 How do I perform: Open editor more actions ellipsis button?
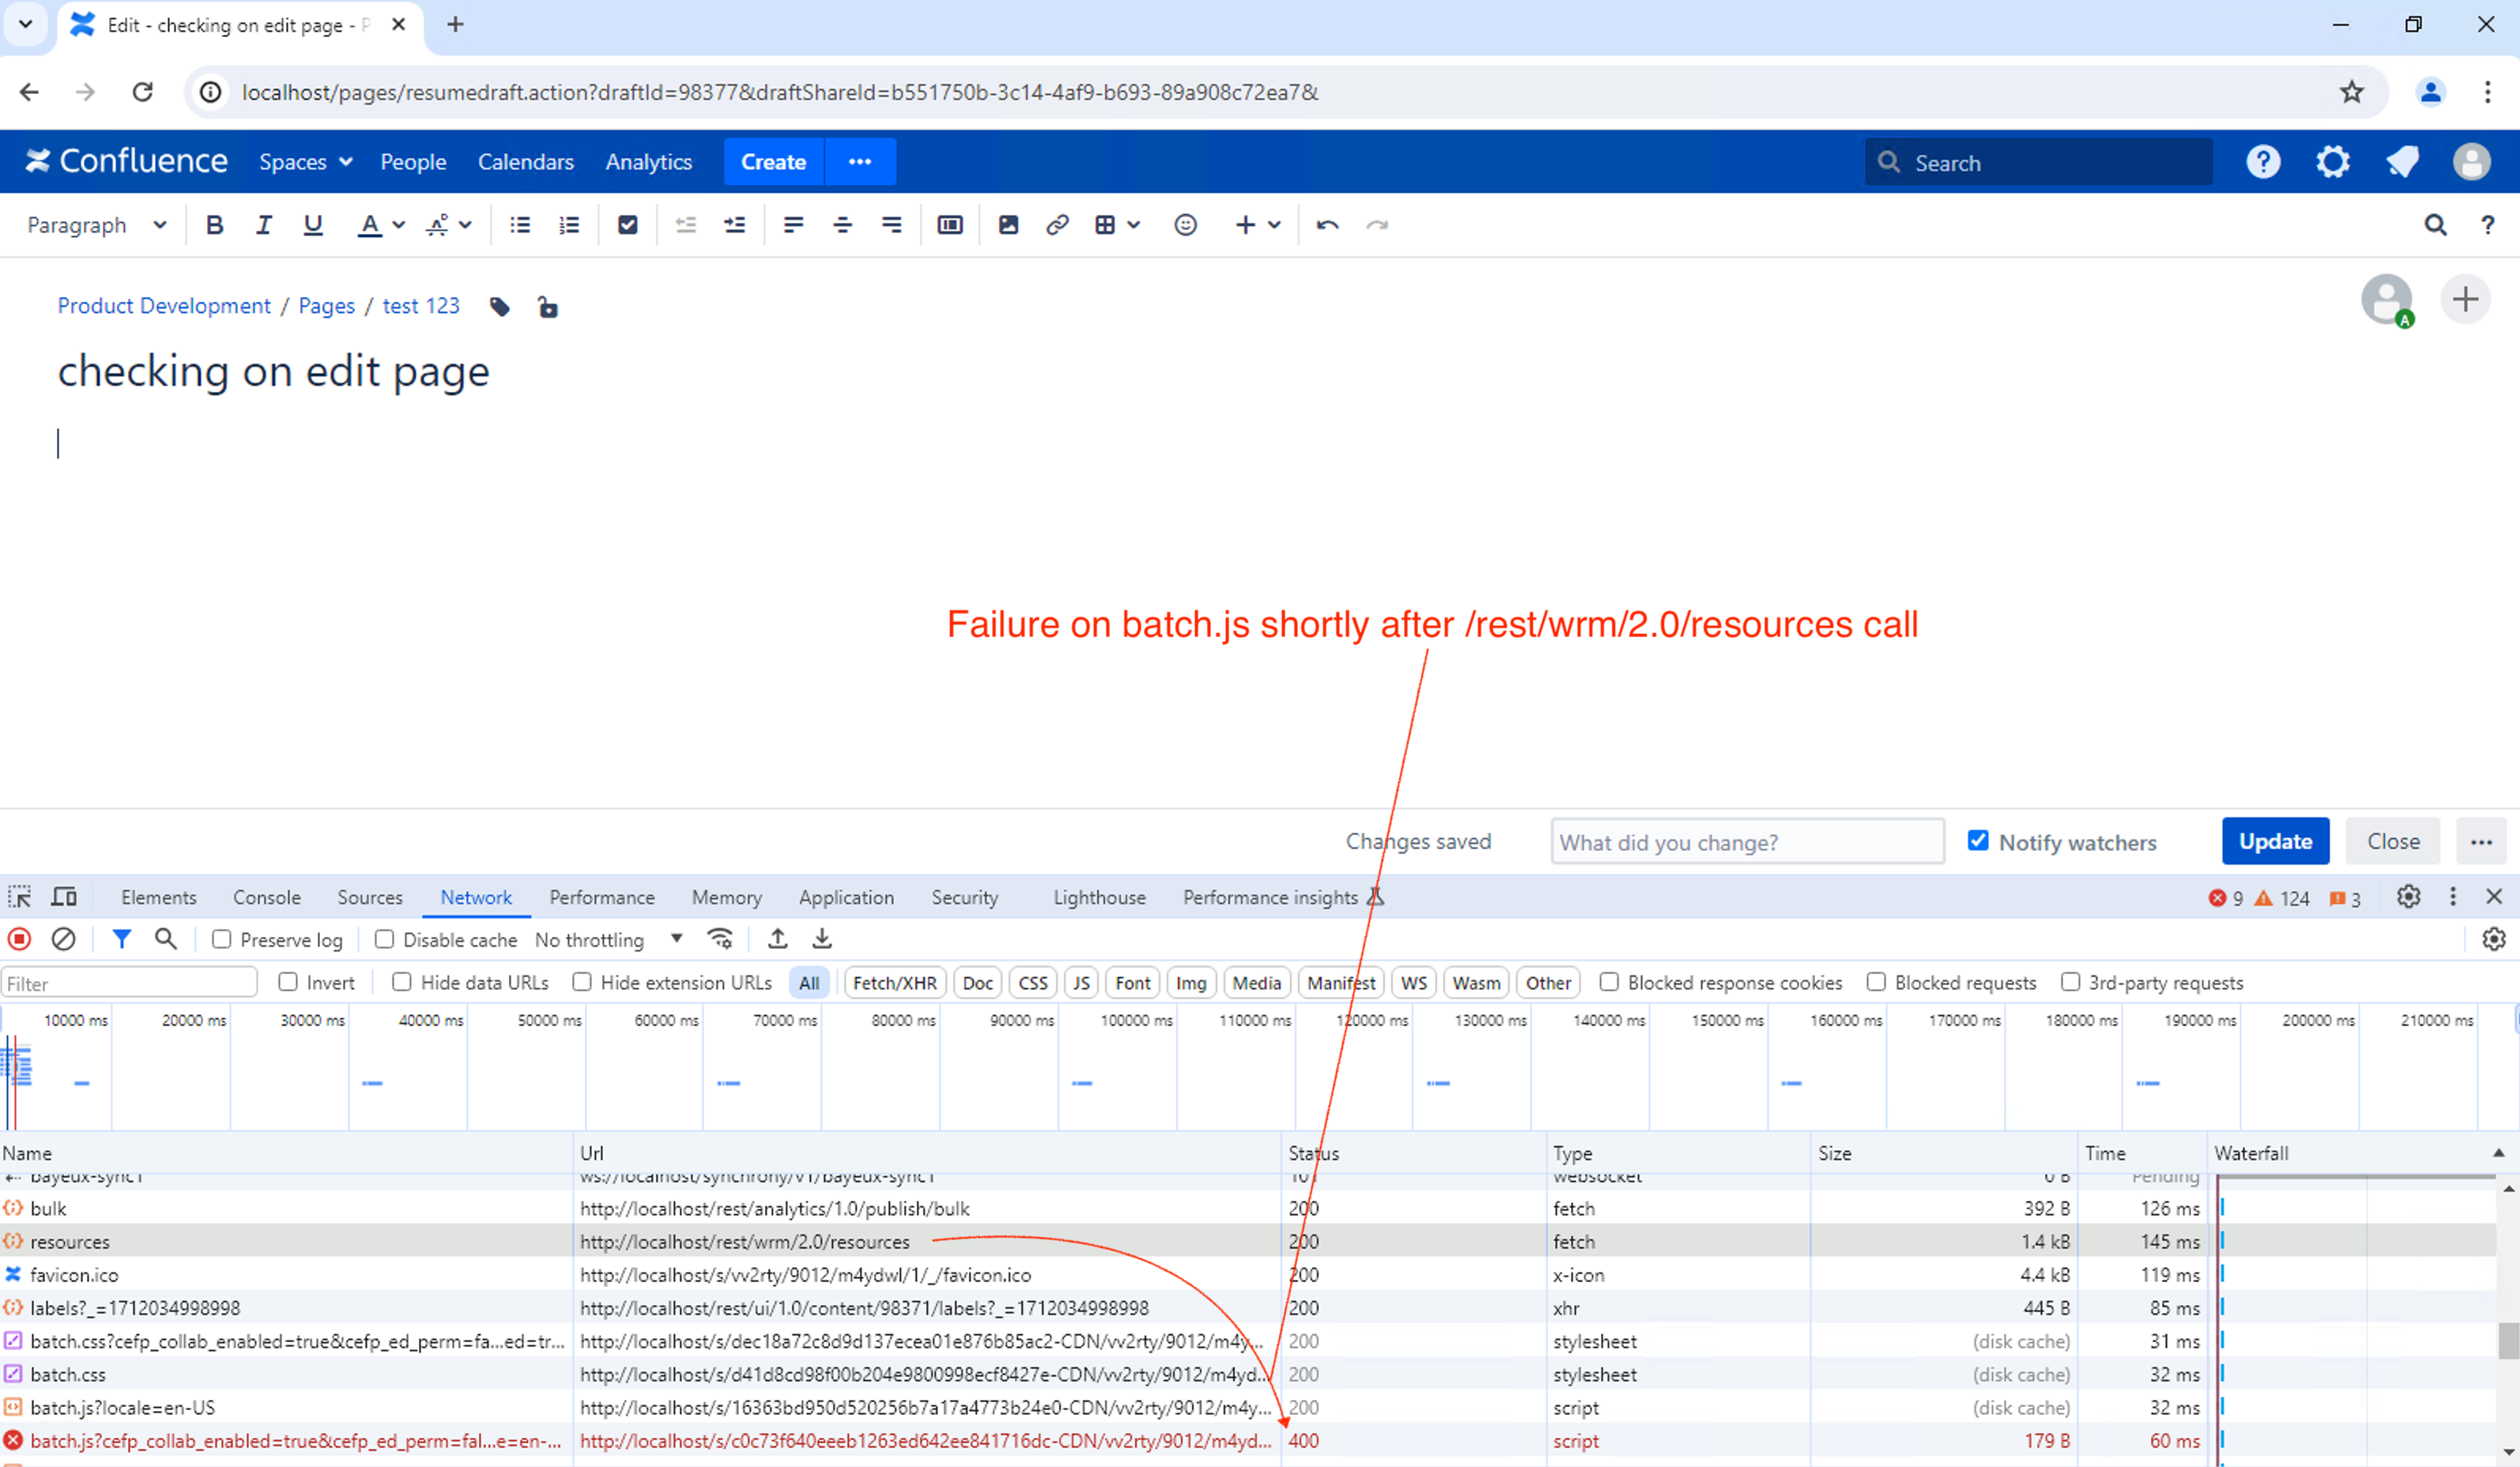(x=2482, y=842)
